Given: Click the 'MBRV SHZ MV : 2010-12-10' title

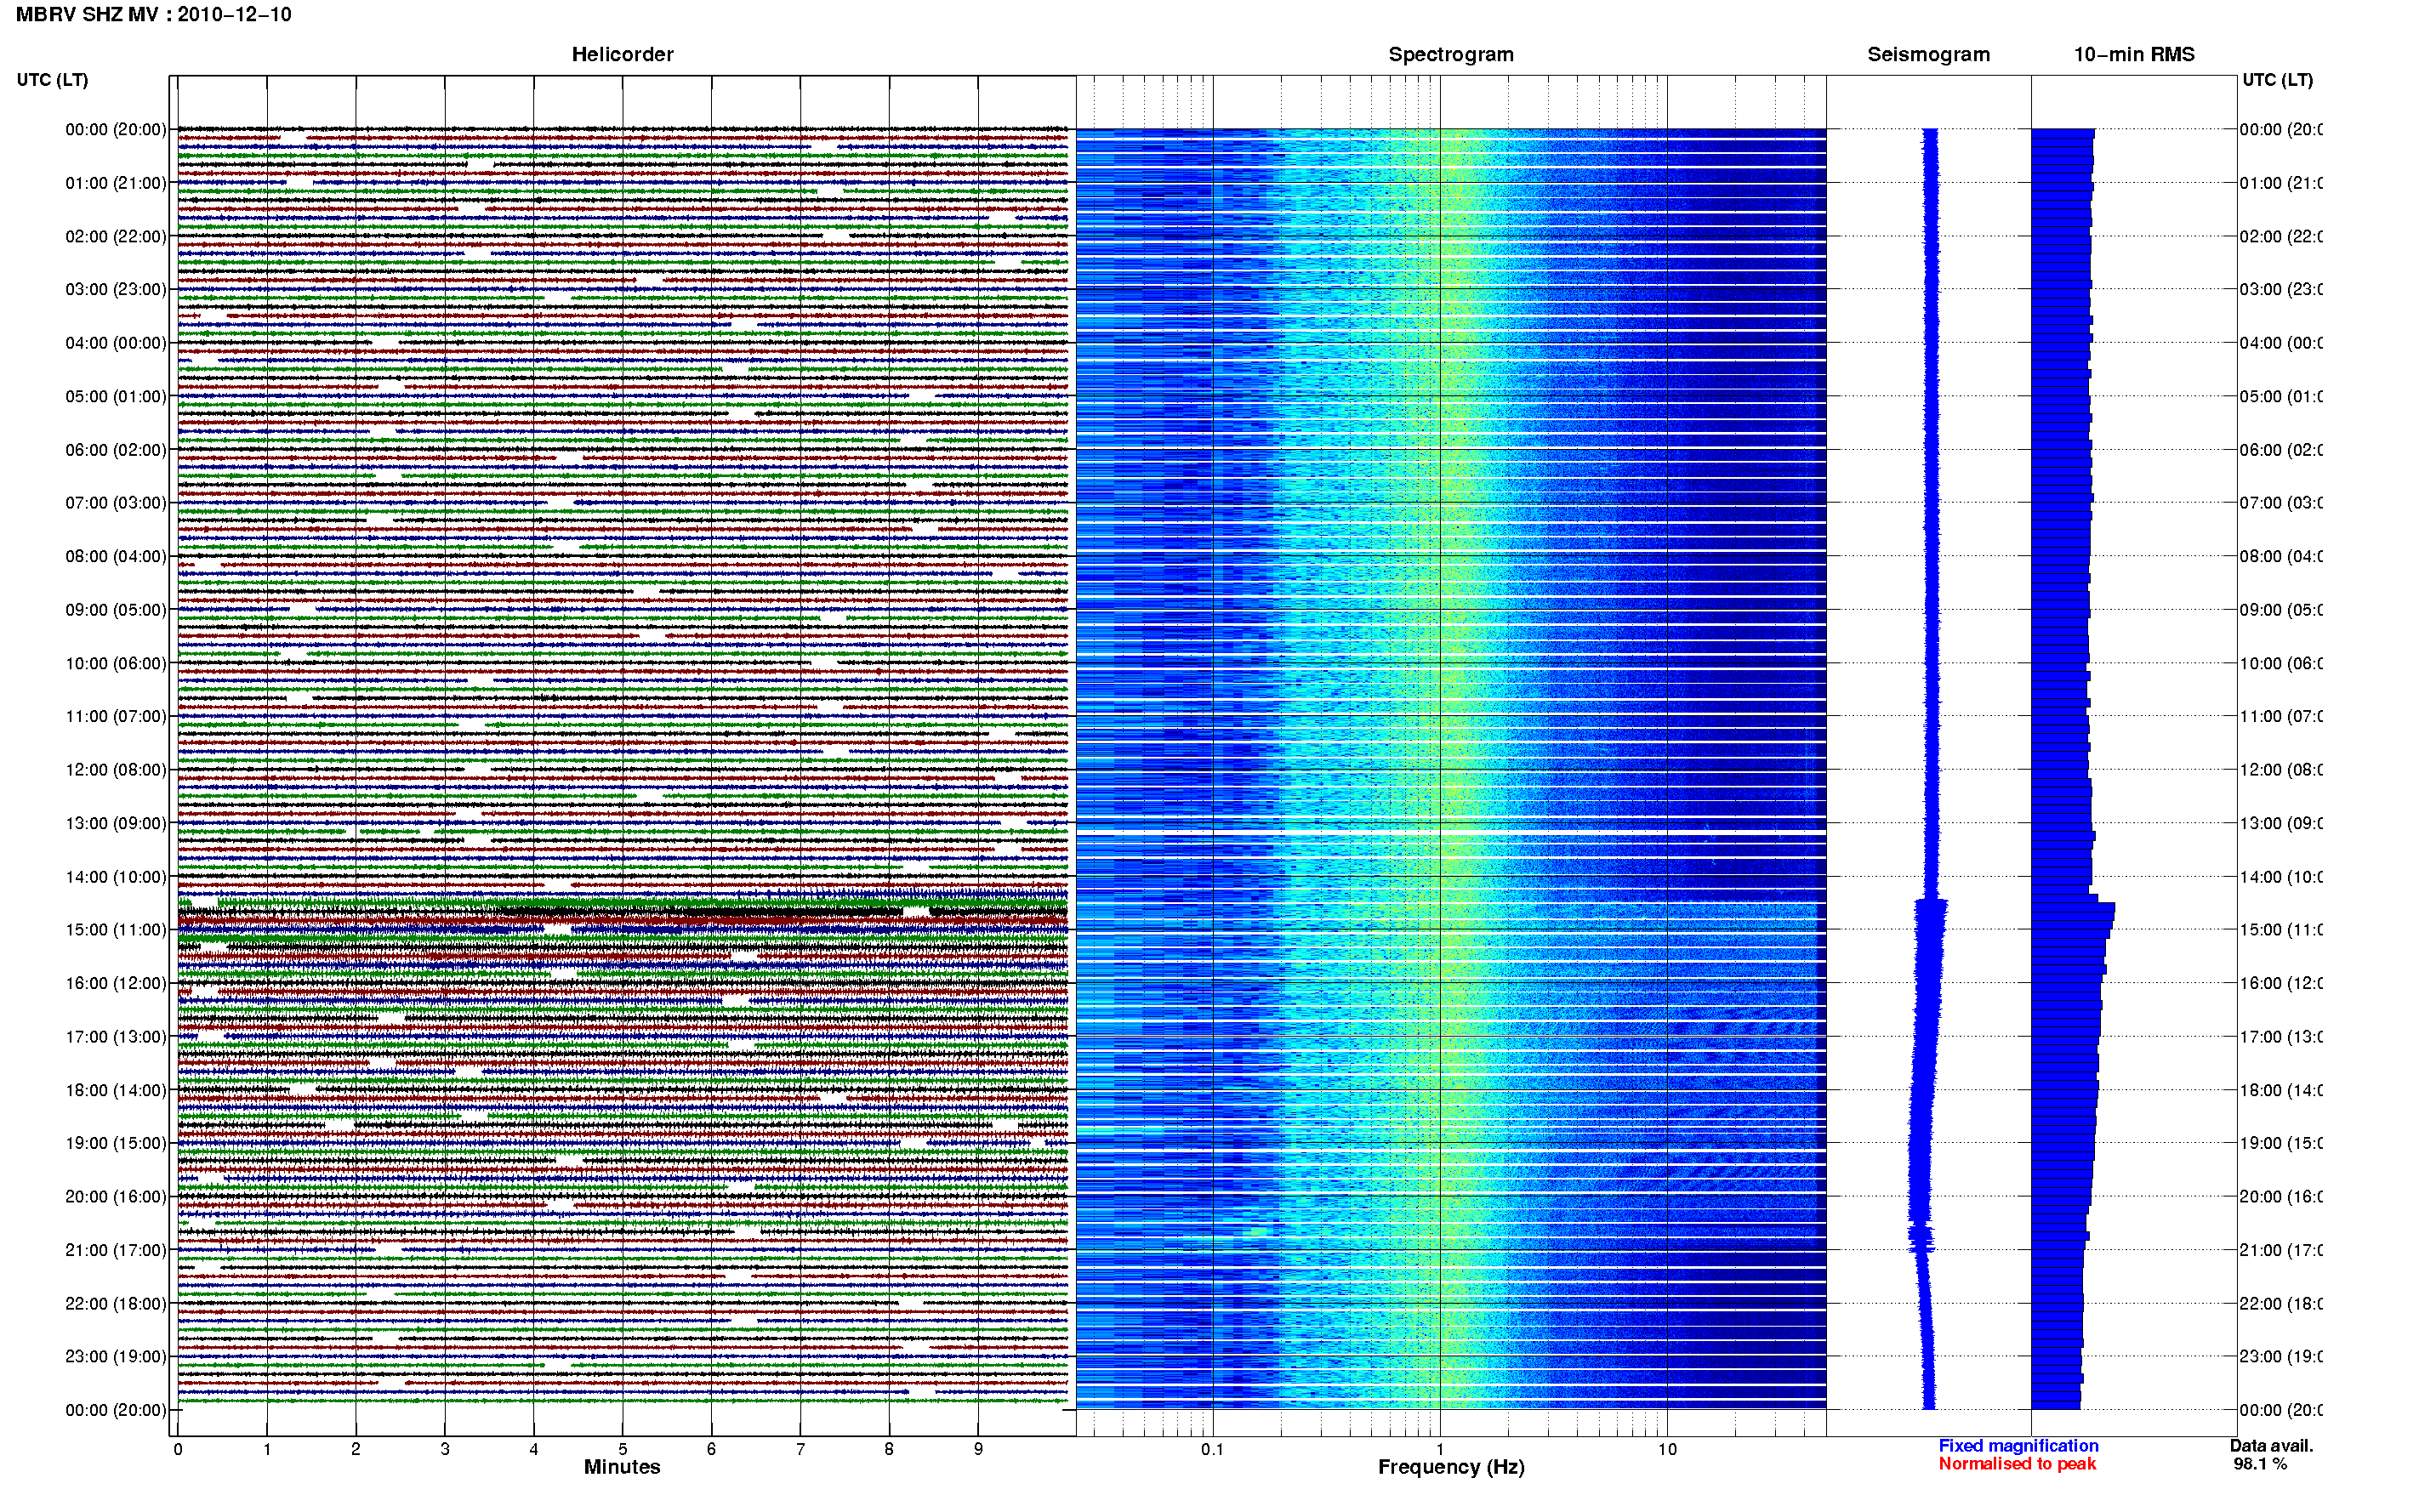Looking at the screenshot, I should pyautogui.click(x=154, y=14).
